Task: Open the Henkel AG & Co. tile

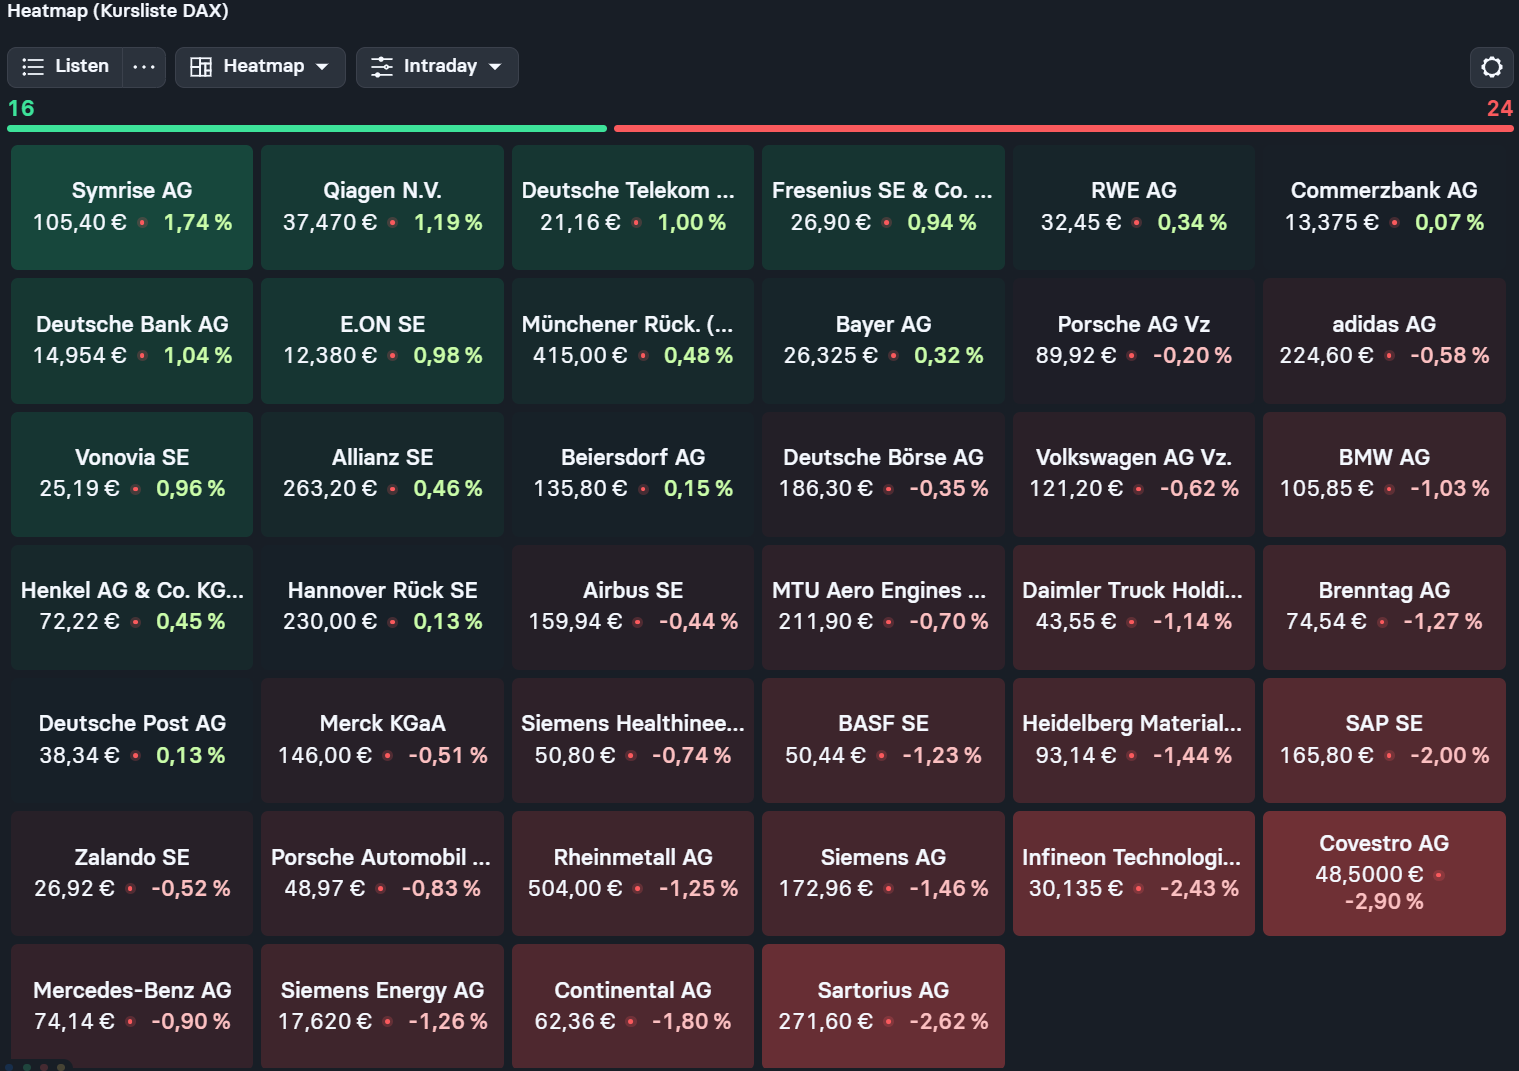Action: 132,607
